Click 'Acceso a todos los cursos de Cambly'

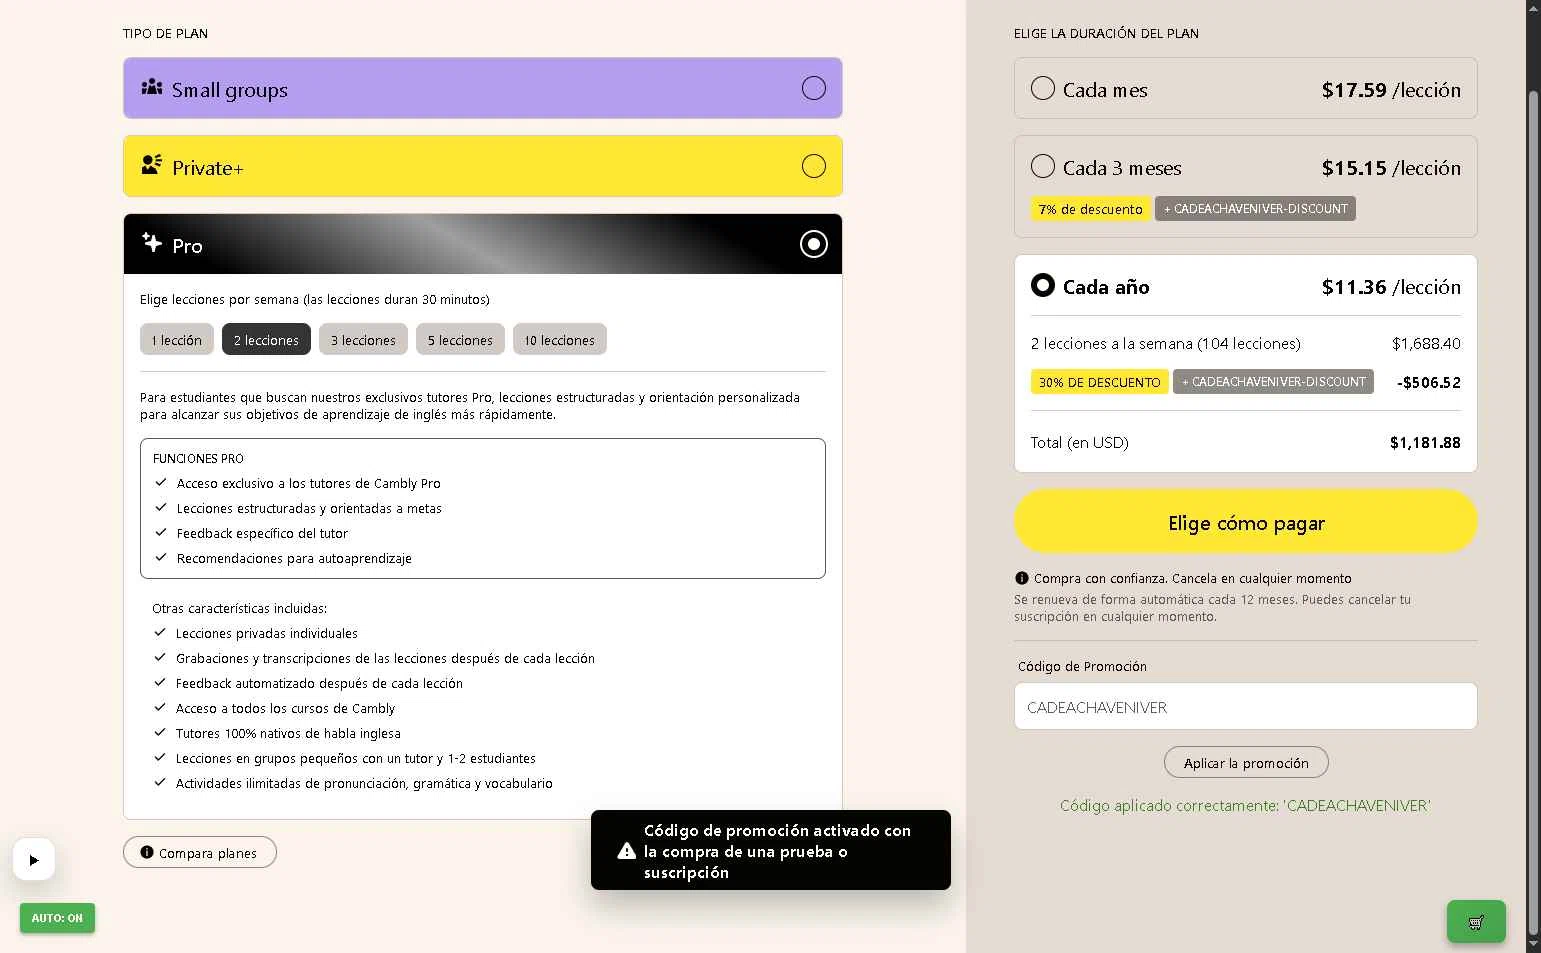(x=285, y=708)
